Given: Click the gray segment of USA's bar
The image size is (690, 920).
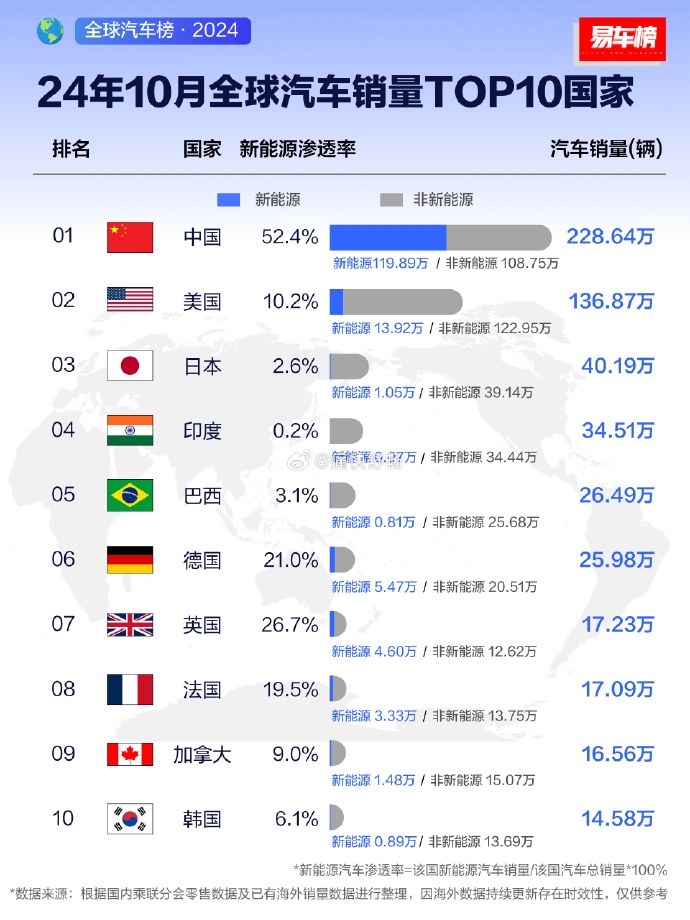Looking at the screenshot, I should pyautogui.click(x=402, y=301).
